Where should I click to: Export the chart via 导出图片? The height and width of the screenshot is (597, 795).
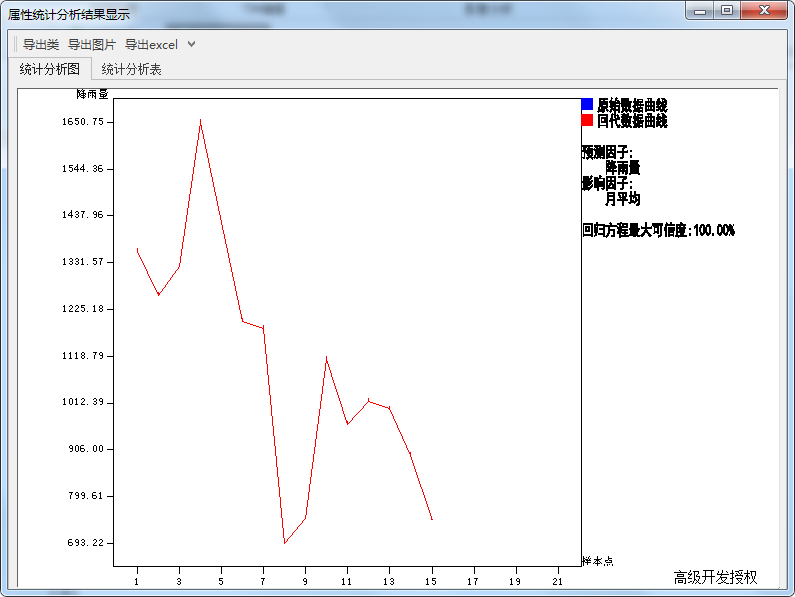92,44
